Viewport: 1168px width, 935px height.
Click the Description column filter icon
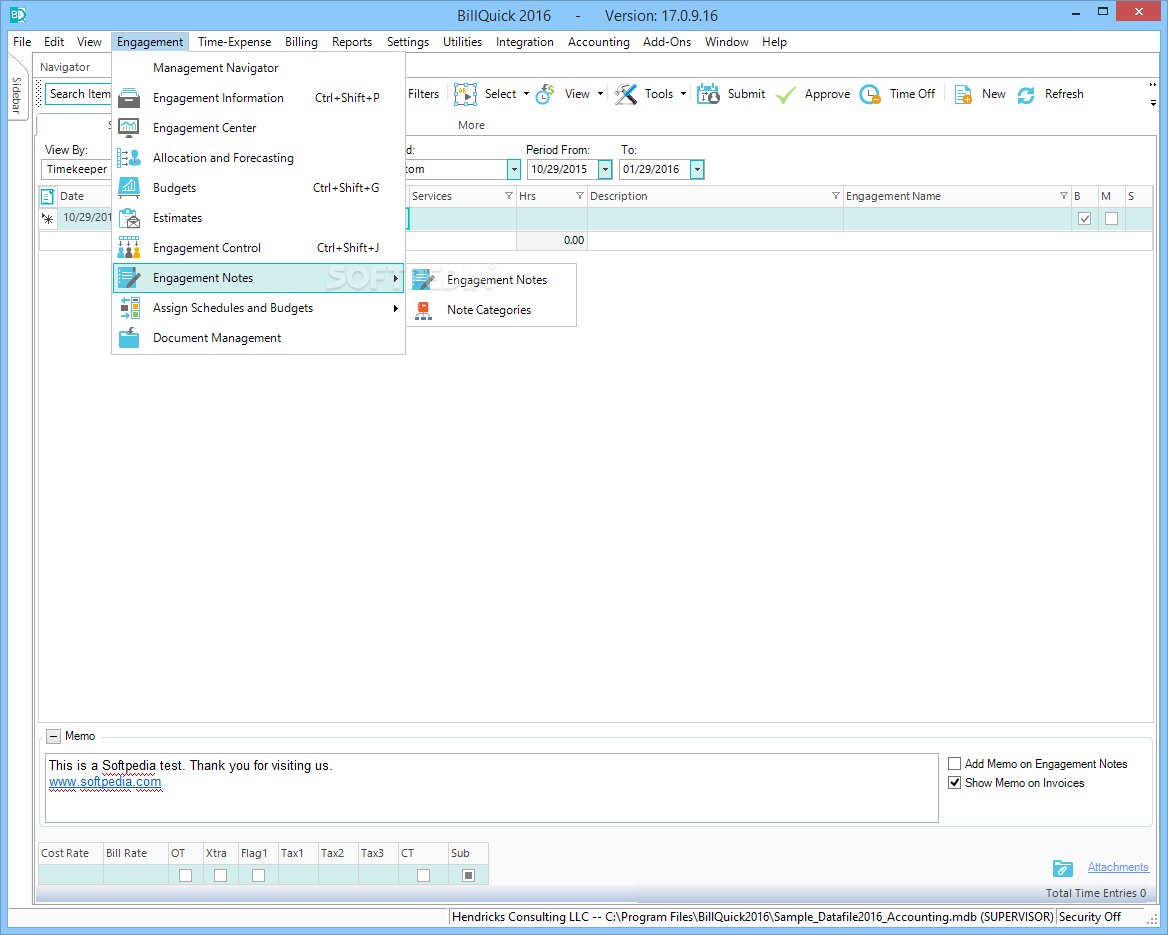point(836,196)
